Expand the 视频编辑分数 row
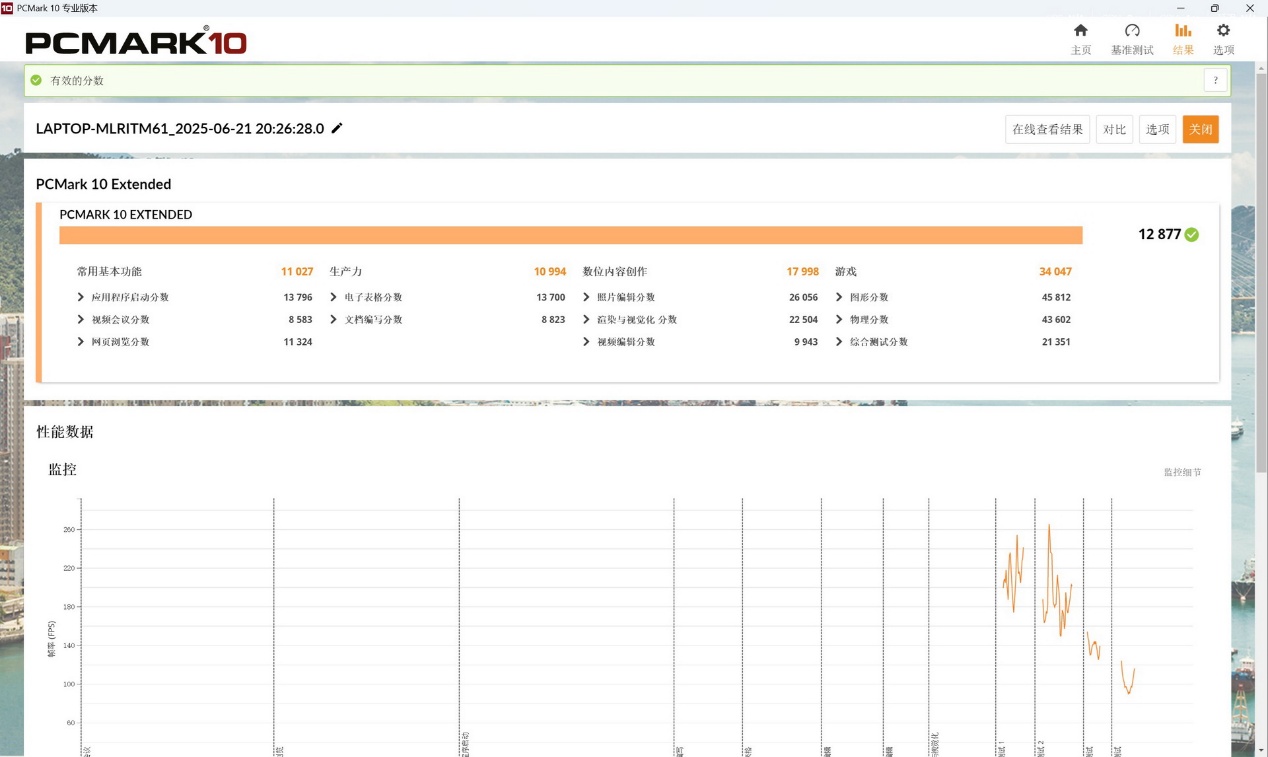 tap(587, 342)
